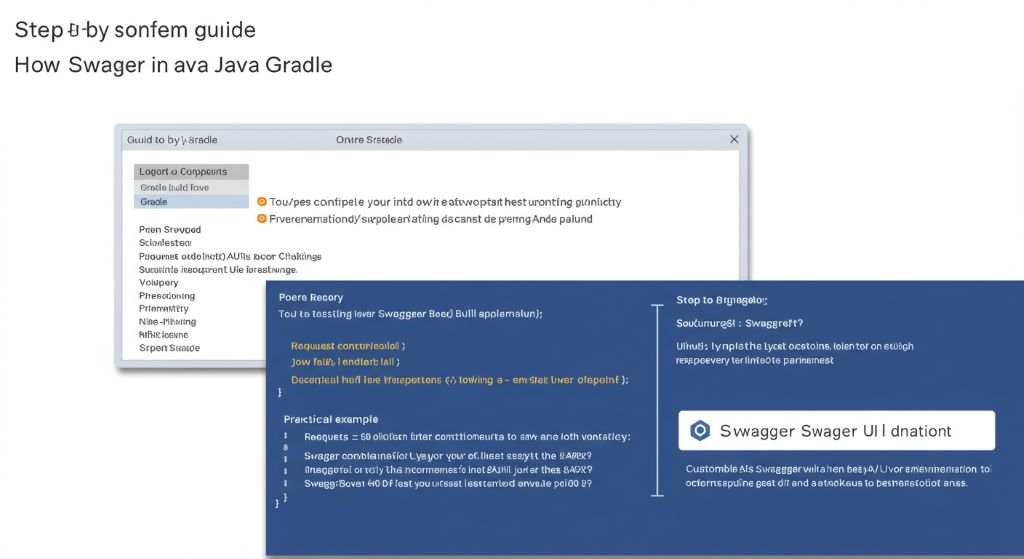
Task: Click 'Rifhlcloesne' in the sidebar
Action: point(164,335)
